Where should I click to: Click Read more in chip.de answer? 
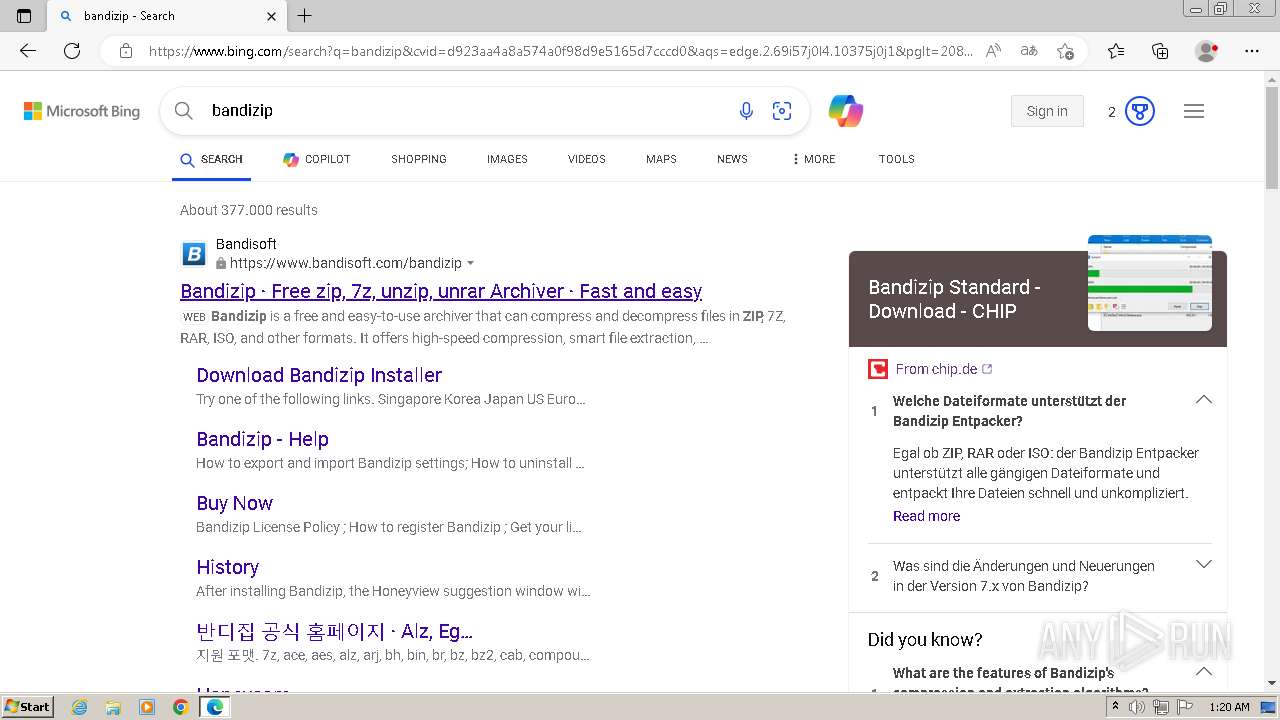coord(926,516)
